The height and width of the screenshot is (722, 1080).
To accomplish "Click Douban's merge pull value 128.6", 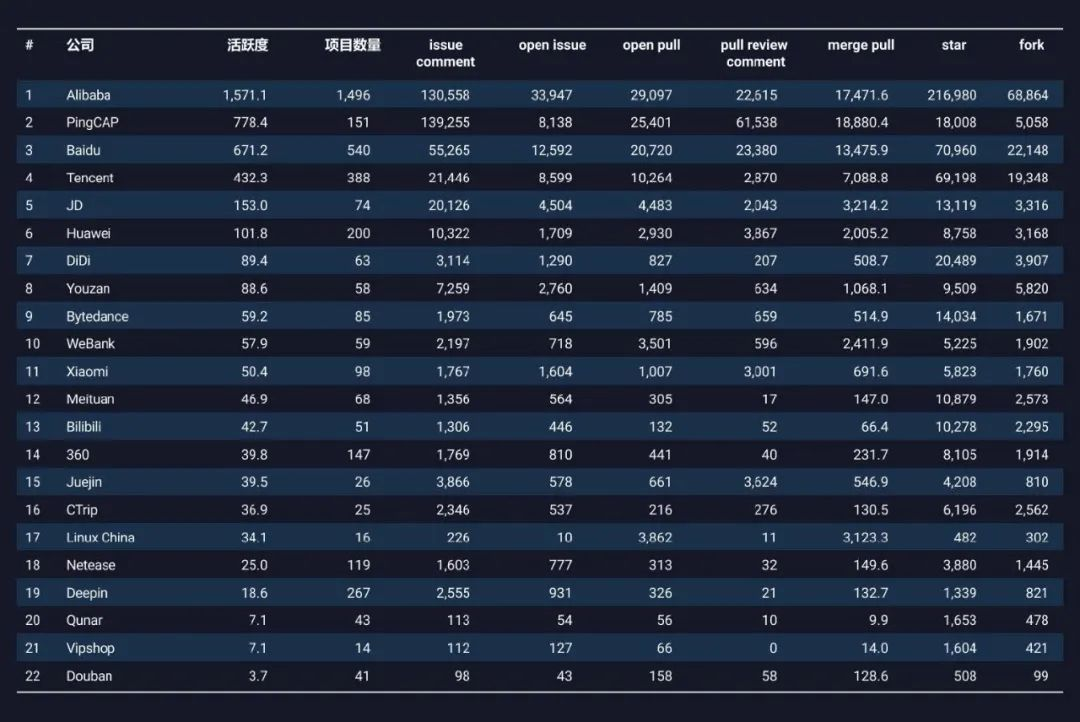I will tap(871, 676).
